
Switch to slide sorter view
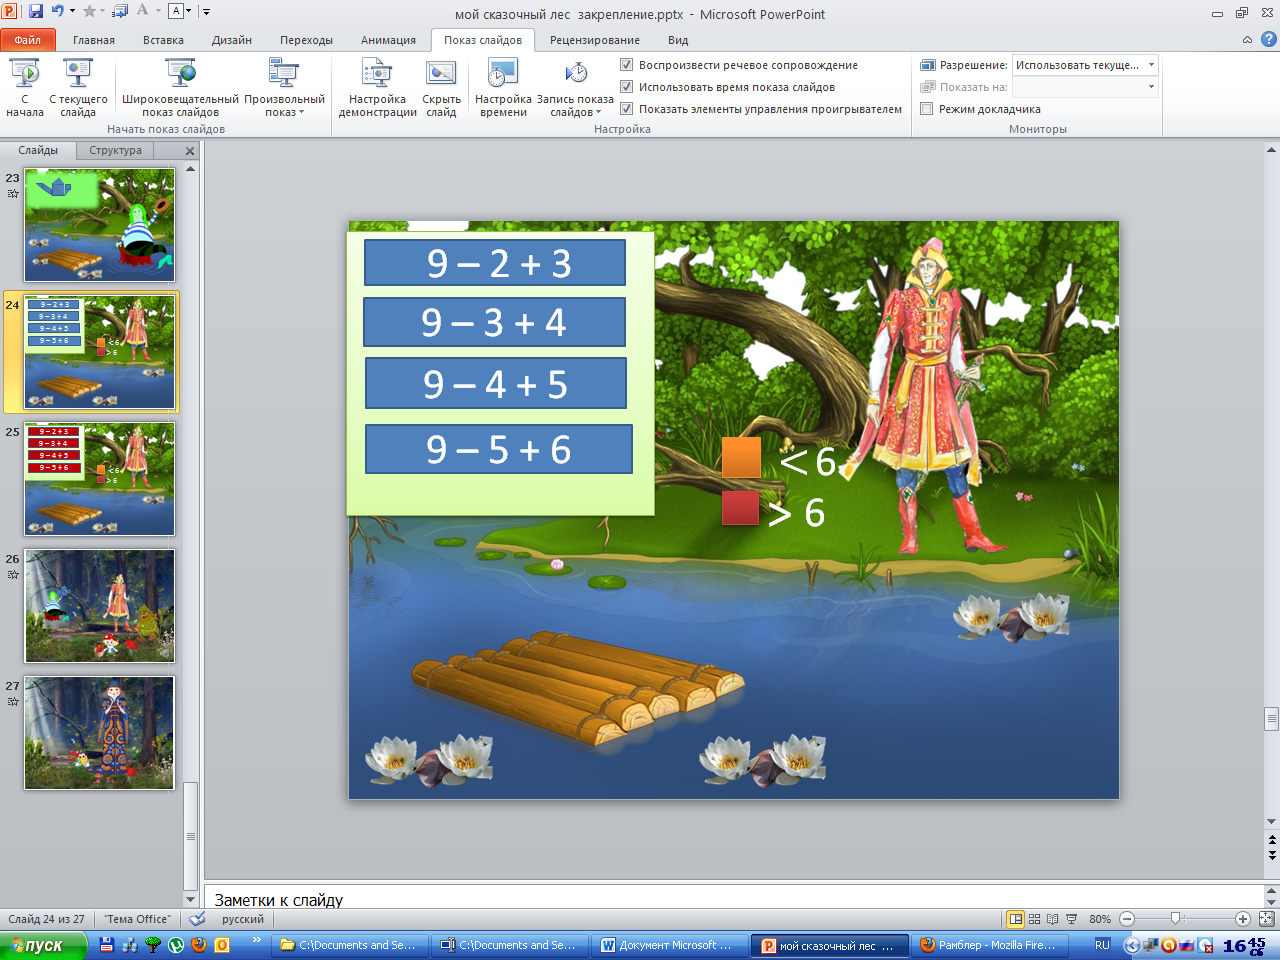(1034, 919)
